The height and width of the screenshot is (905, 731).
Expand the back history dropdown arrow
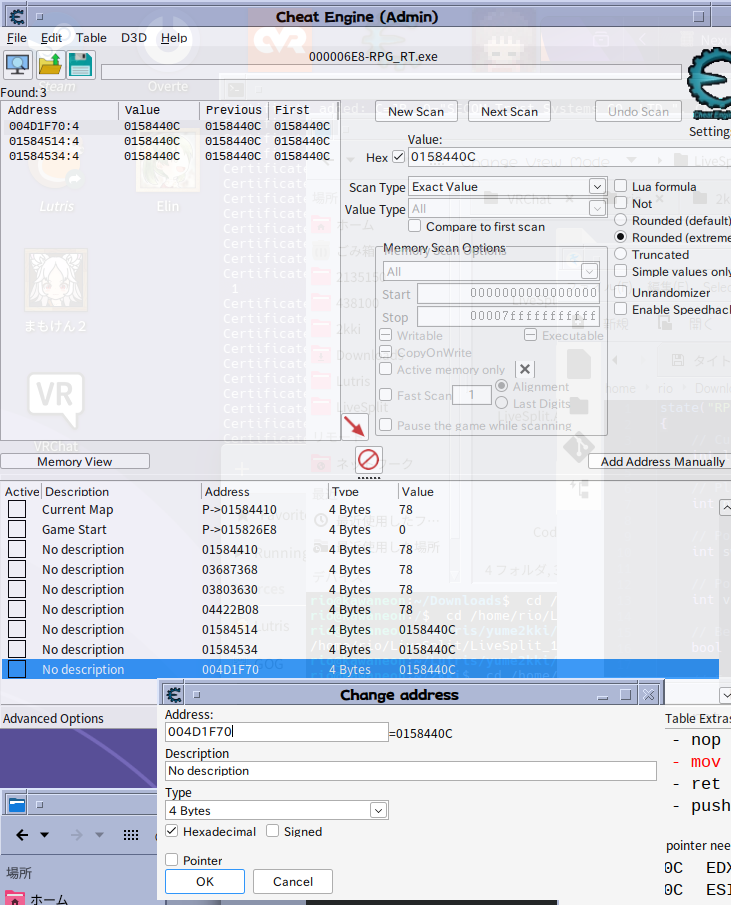pos(44,835)
